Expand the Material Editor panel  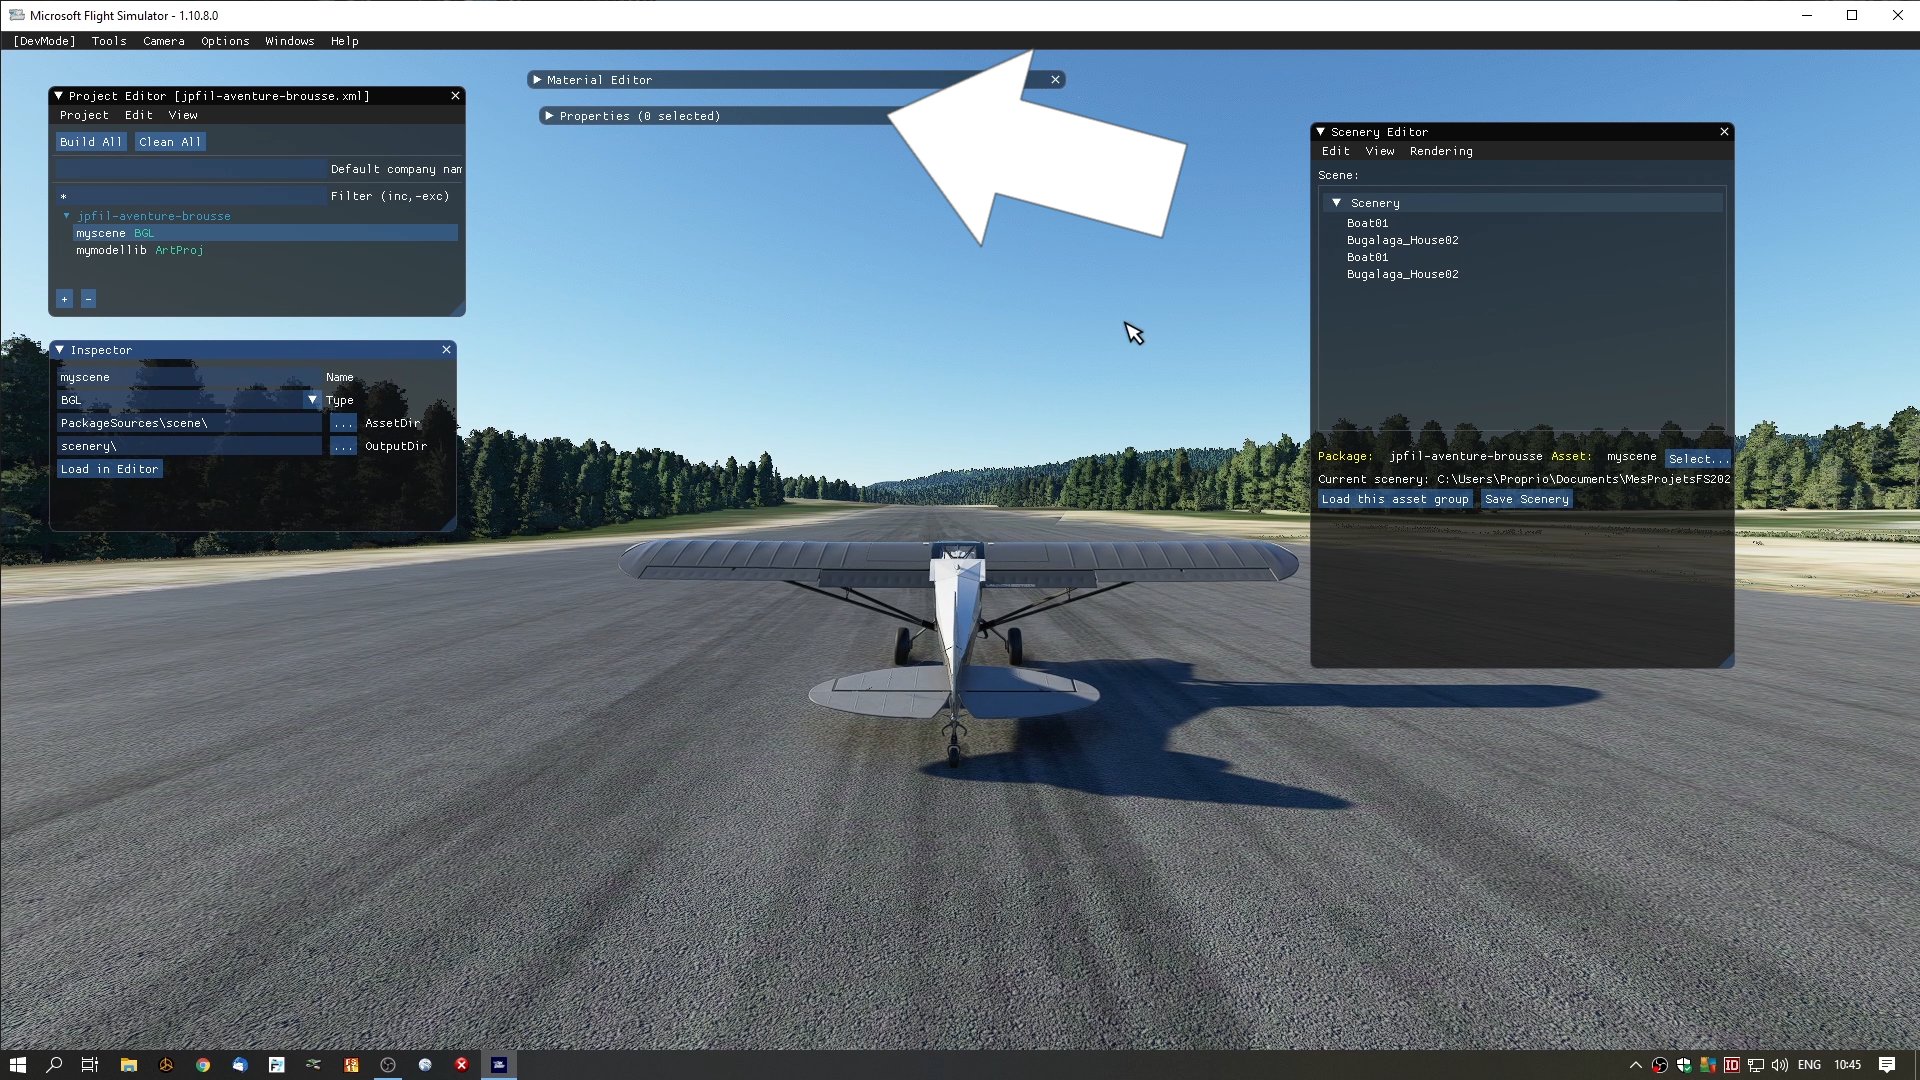coord(538,80)
